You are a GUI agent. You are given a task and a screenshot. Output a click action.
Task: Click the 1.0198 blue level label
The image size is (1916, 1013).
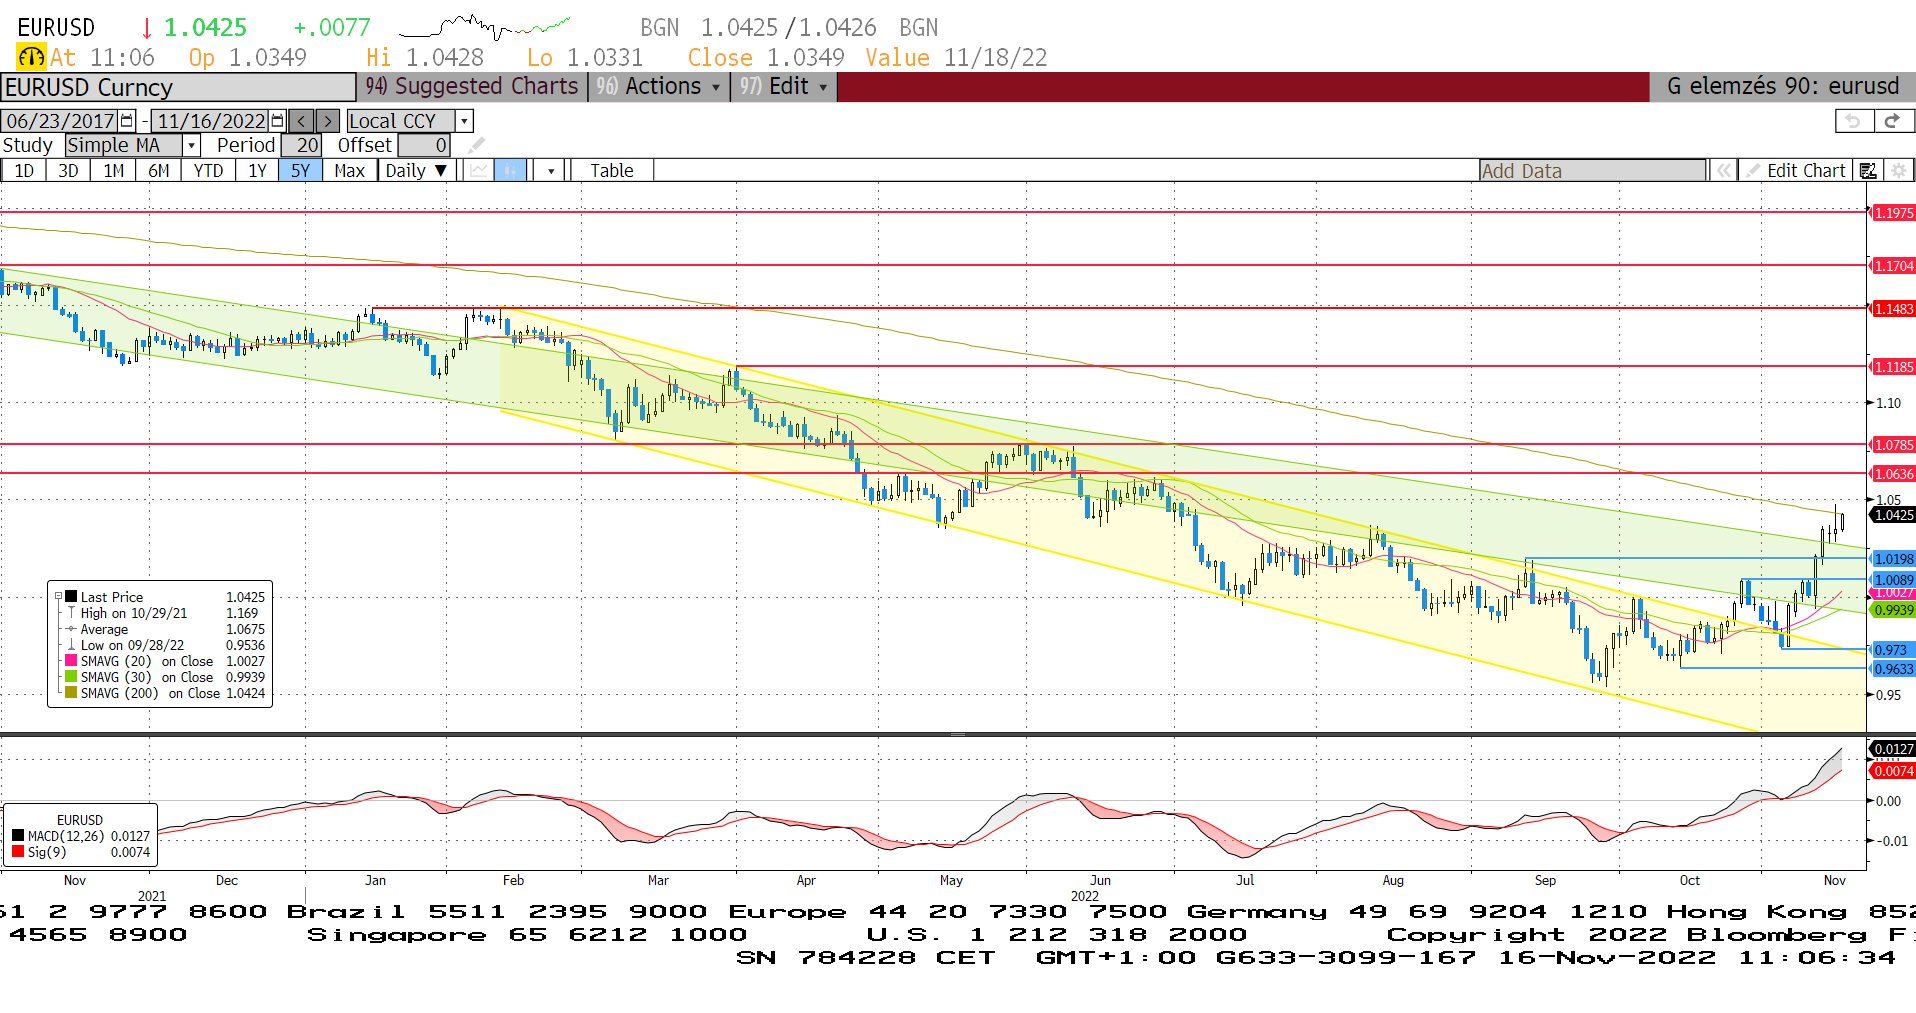coord(1892,559)
